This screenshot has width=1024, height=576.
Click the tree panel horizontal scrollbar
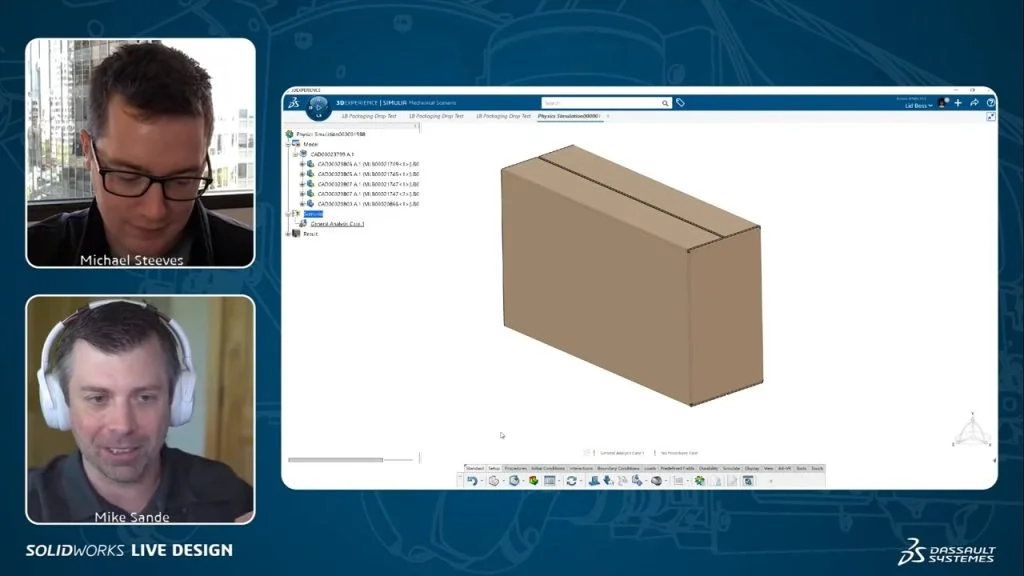tap(335, 460)
